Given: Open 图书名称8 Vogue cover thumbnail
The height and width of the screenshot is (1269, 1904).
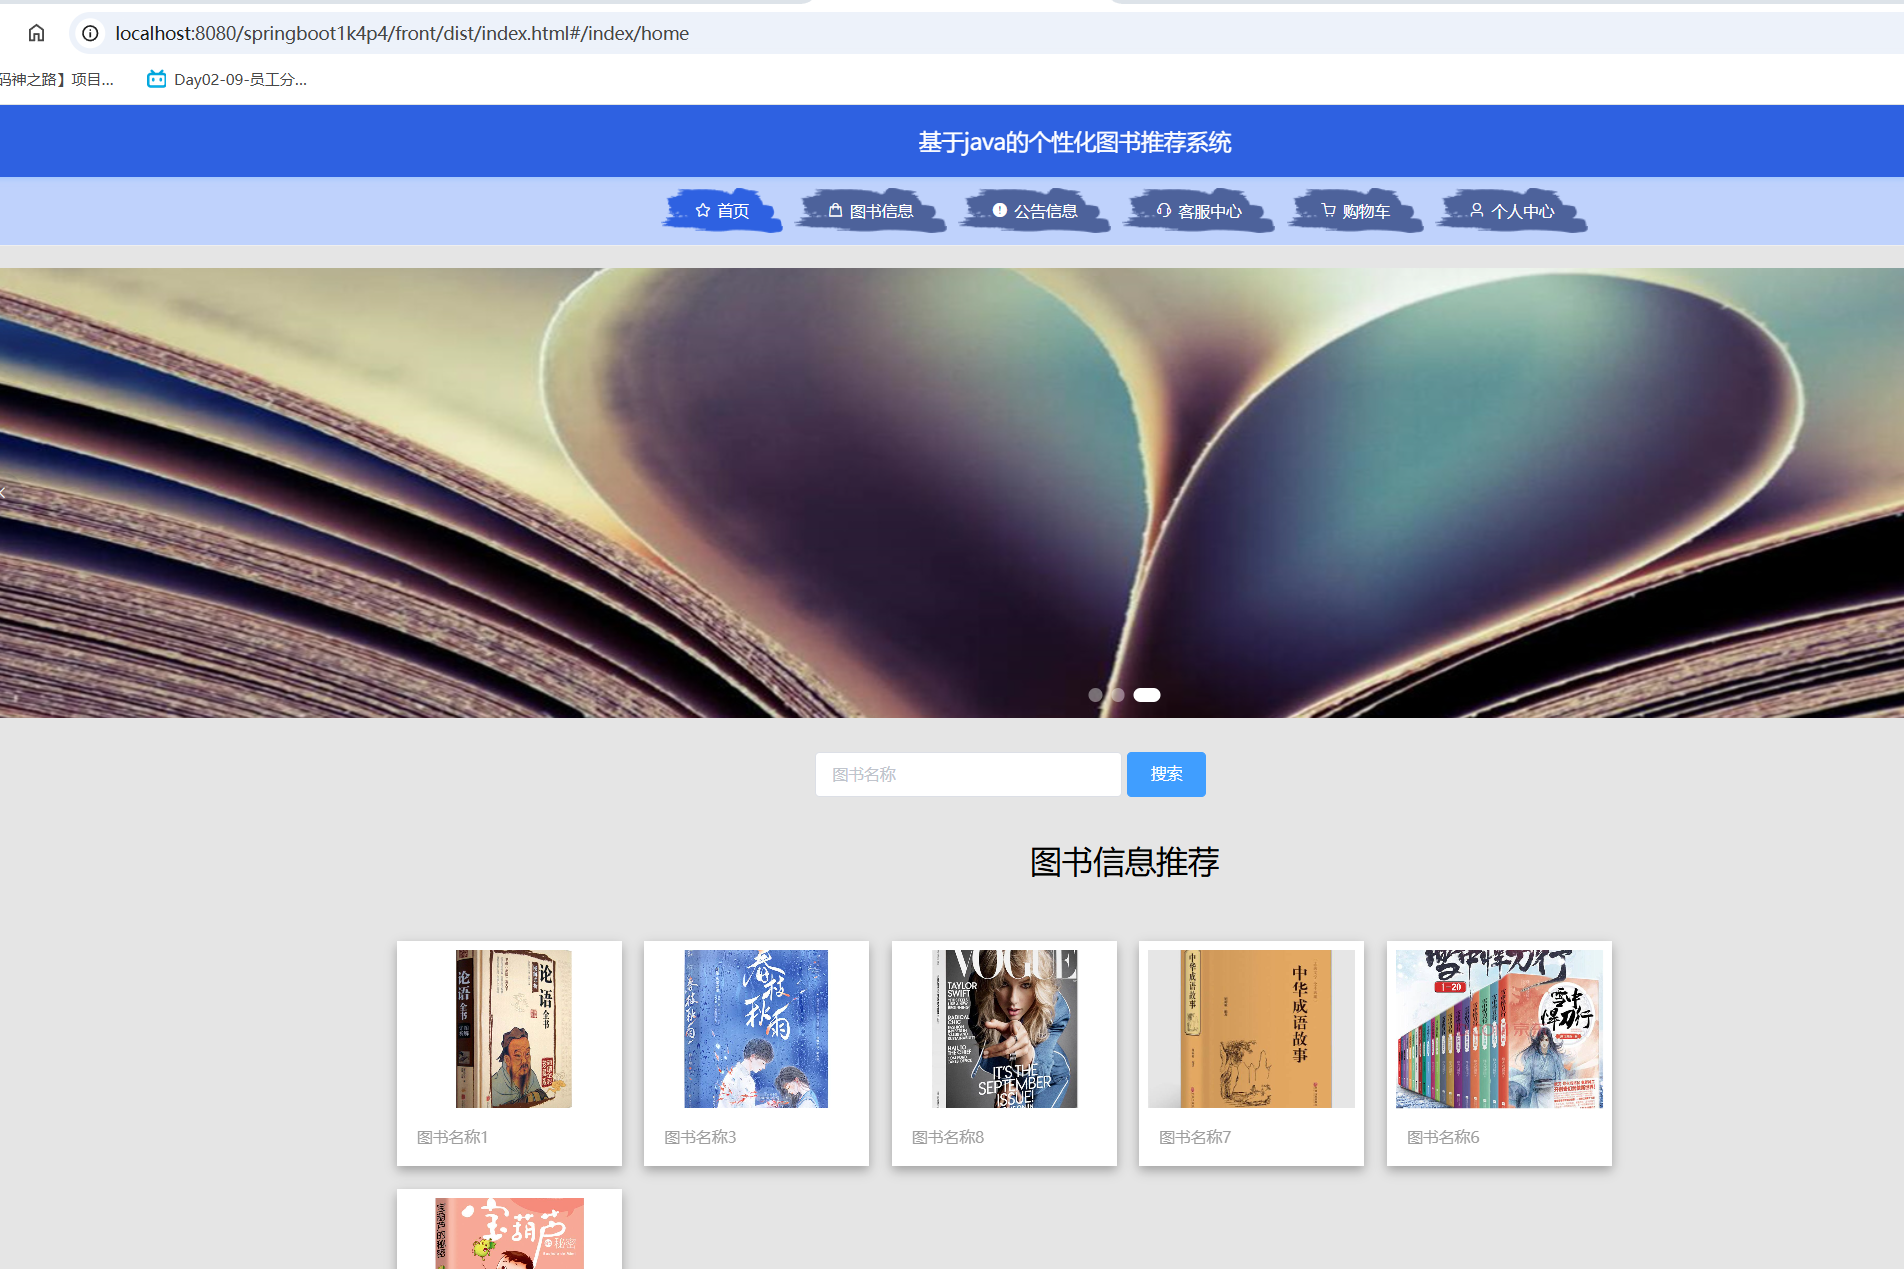Looking at the screenshot, I should pos(1004,1029).
